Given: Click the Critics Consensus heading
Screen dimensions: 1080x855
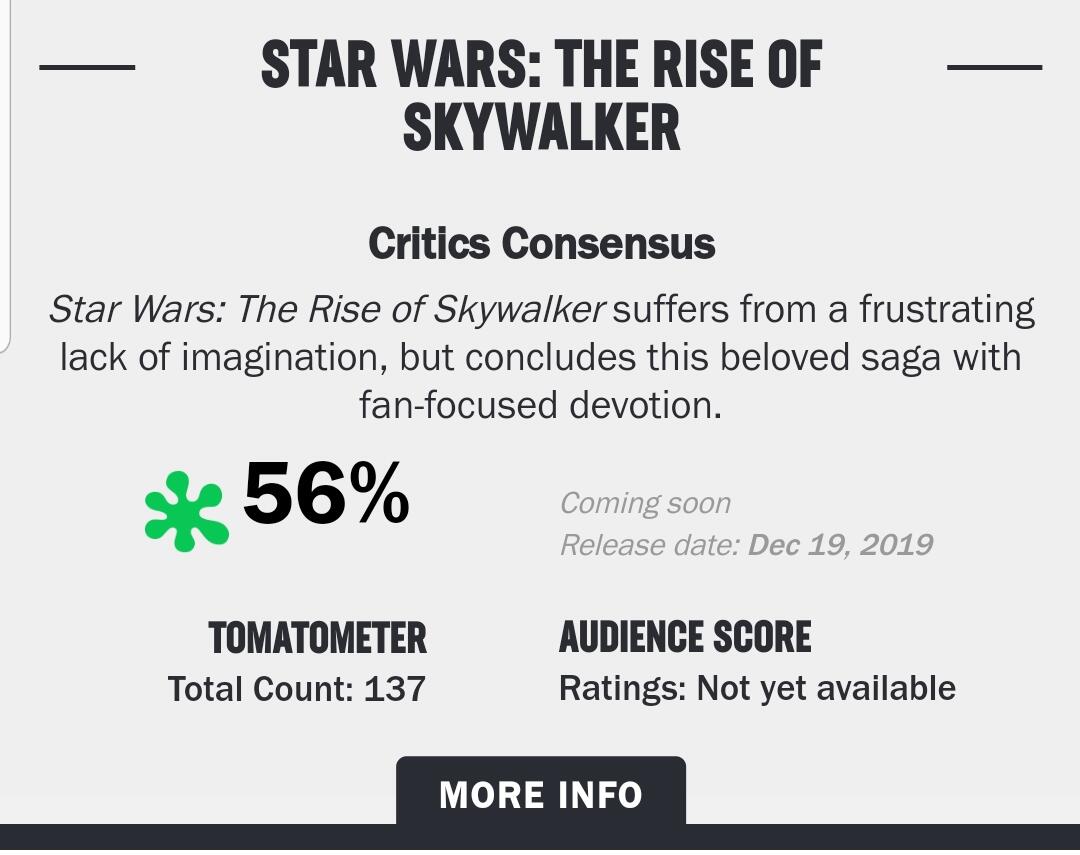Looking at the screenshot, I should click(x=541, y=244).
